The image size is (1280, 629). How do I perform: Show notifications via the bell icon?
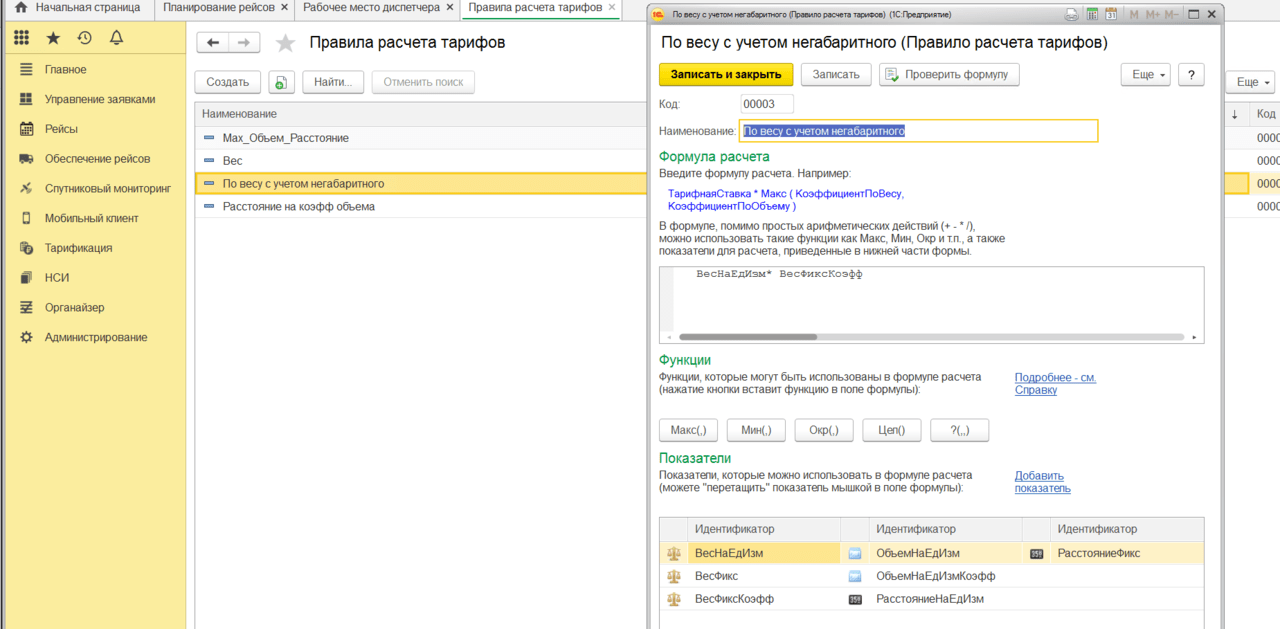click(116, 38)
